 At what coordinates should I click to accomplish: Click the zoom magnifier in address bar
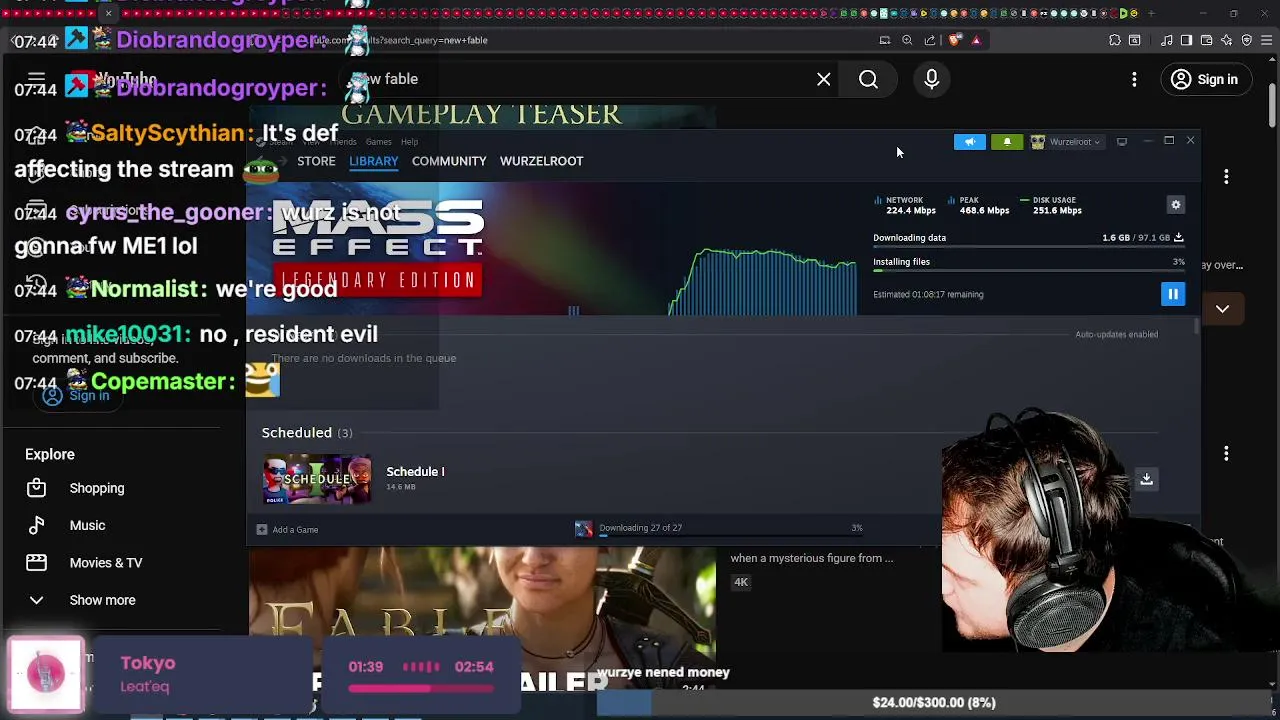pos(907,40)
